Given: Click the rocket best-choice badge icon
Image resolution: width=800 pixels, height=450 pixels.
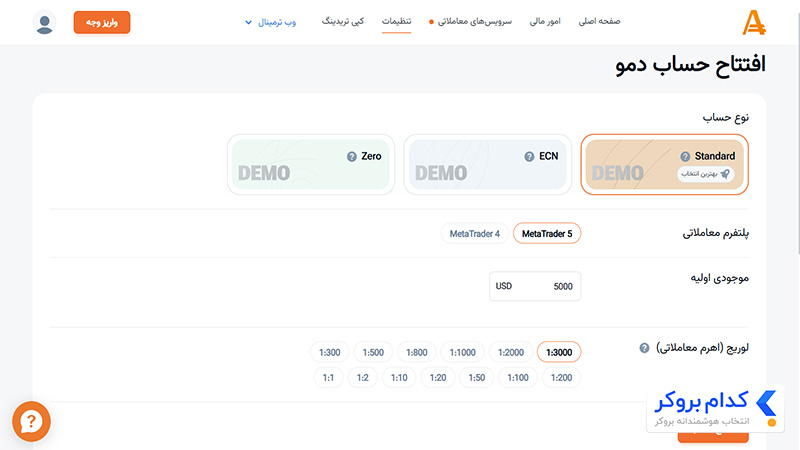Looking at the screenshot, I should (724, 174).
